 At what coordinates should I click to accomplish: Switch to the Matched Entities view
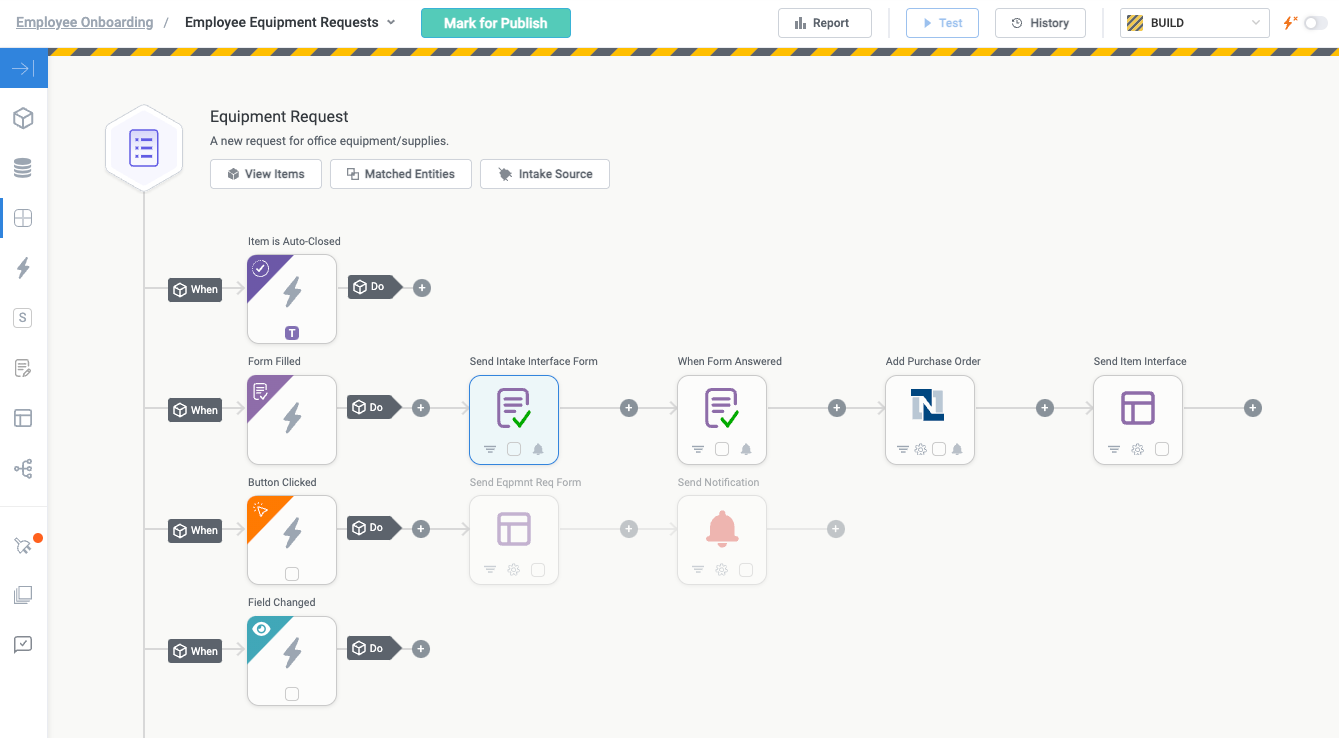point(400,174)
